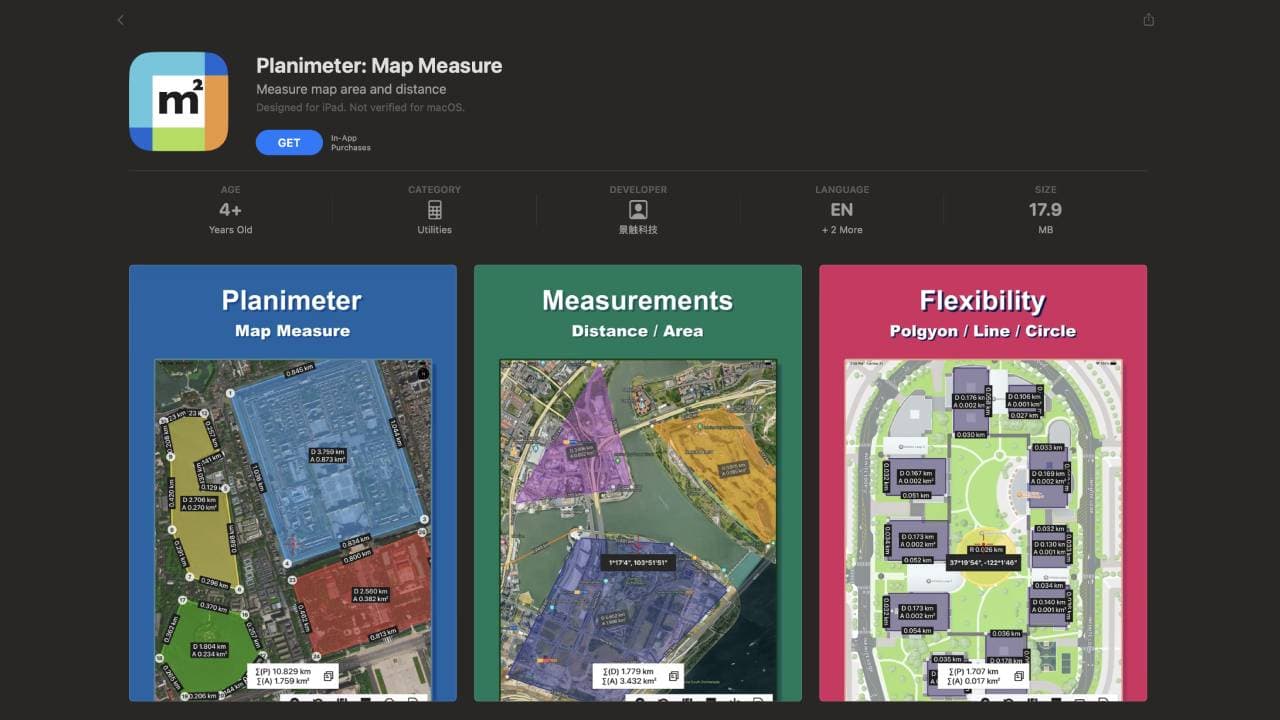The height and width of the screenshot is (720, 1280).
Task: Click D 3.759 km label in the blue polygon
Action: tap(327, 455)
